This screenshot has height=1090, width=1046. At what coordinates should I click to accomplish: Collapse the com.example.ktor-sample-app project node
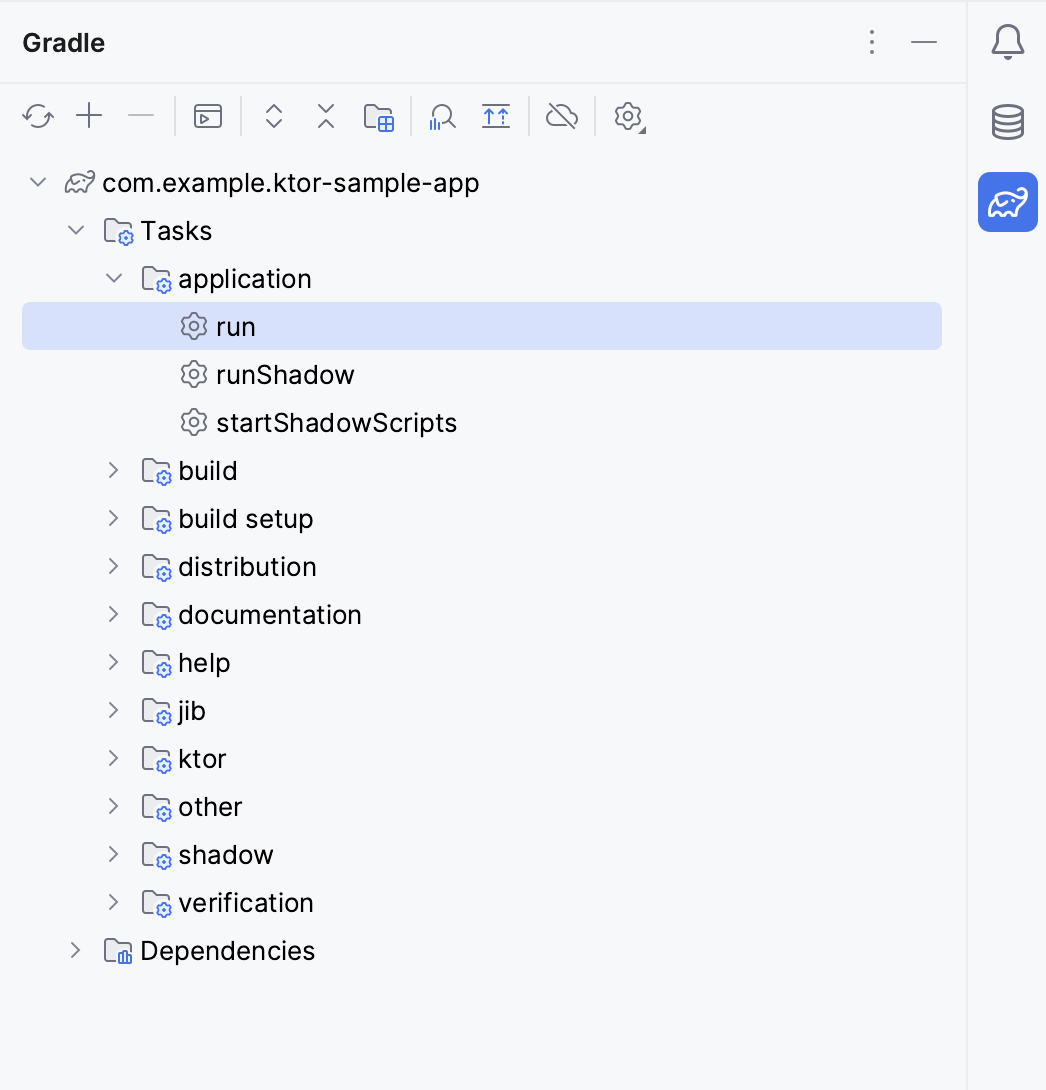[x=38, y=183]
